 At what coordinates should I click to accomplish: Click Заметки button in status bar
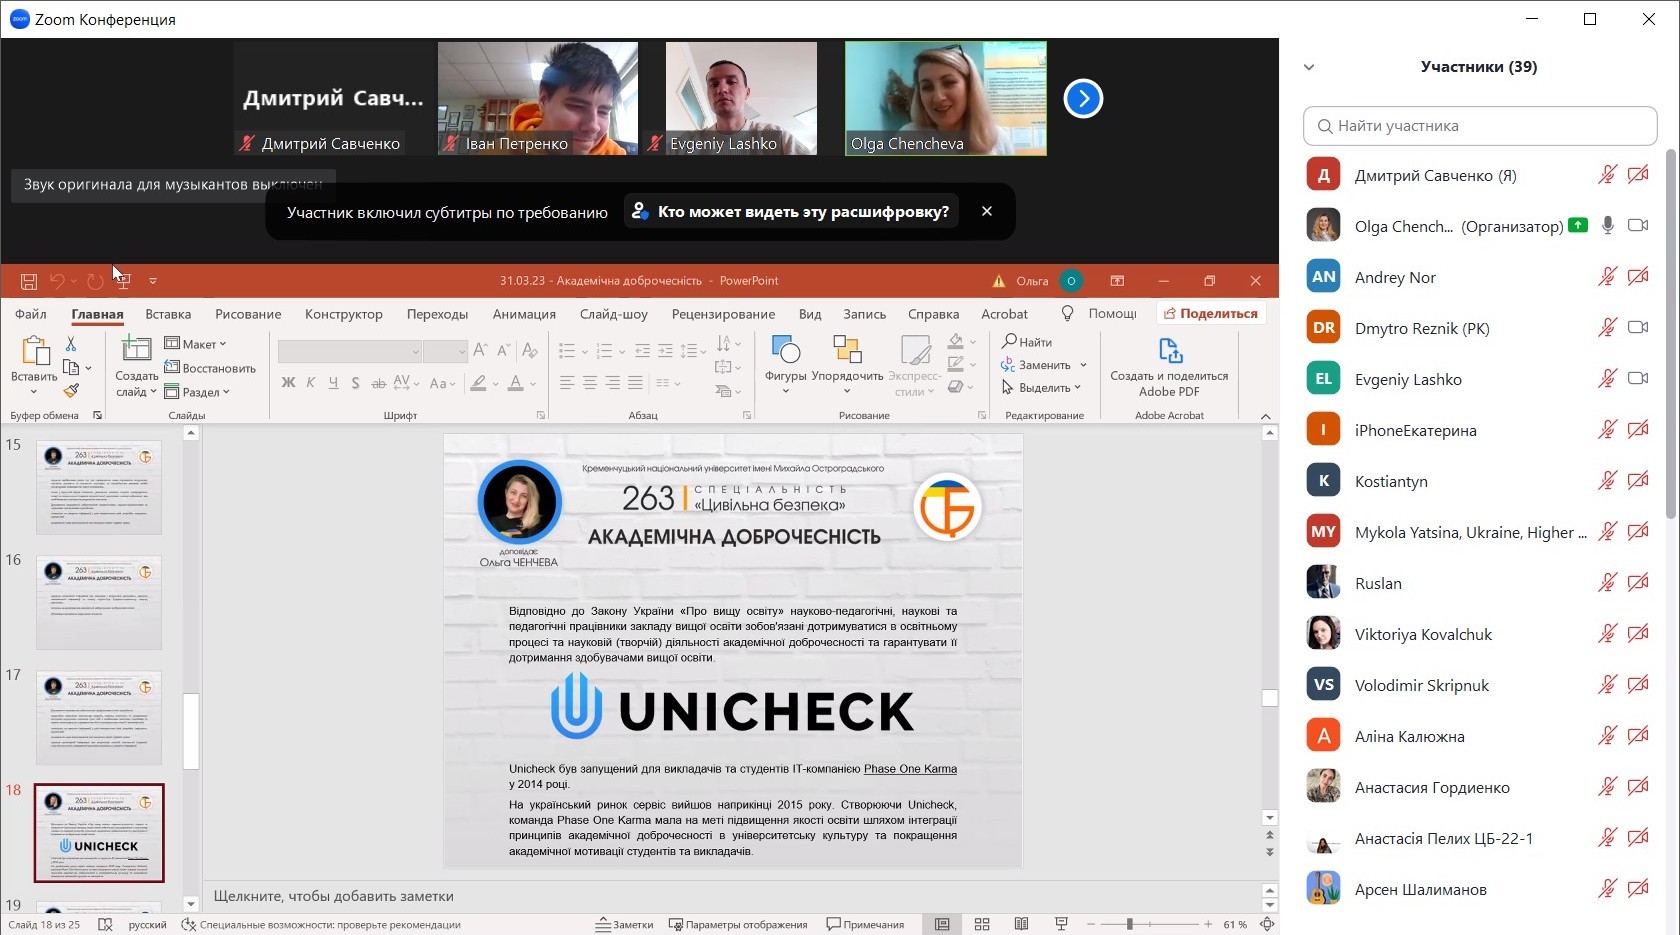tap(625, 924)
